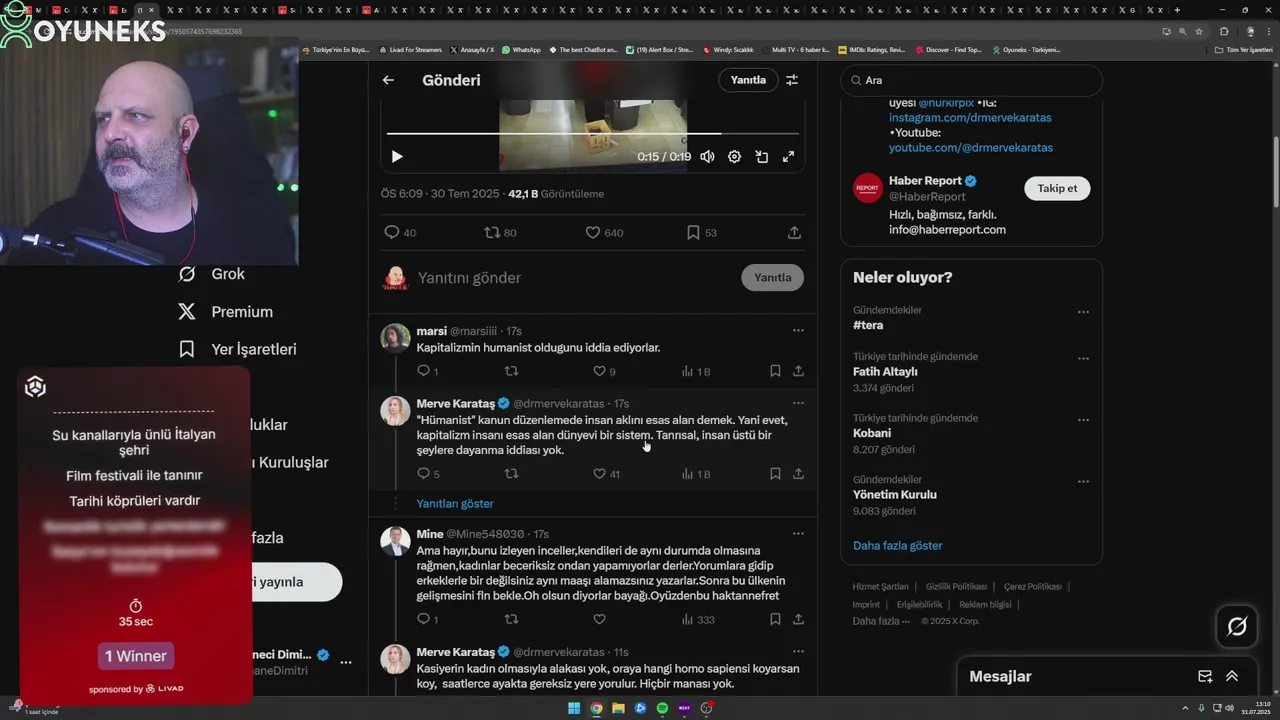Open more options on Merve Karataş Hümanist reply
The width and height of the screenshot is (1280, 720).
click(x=798, y=403)
